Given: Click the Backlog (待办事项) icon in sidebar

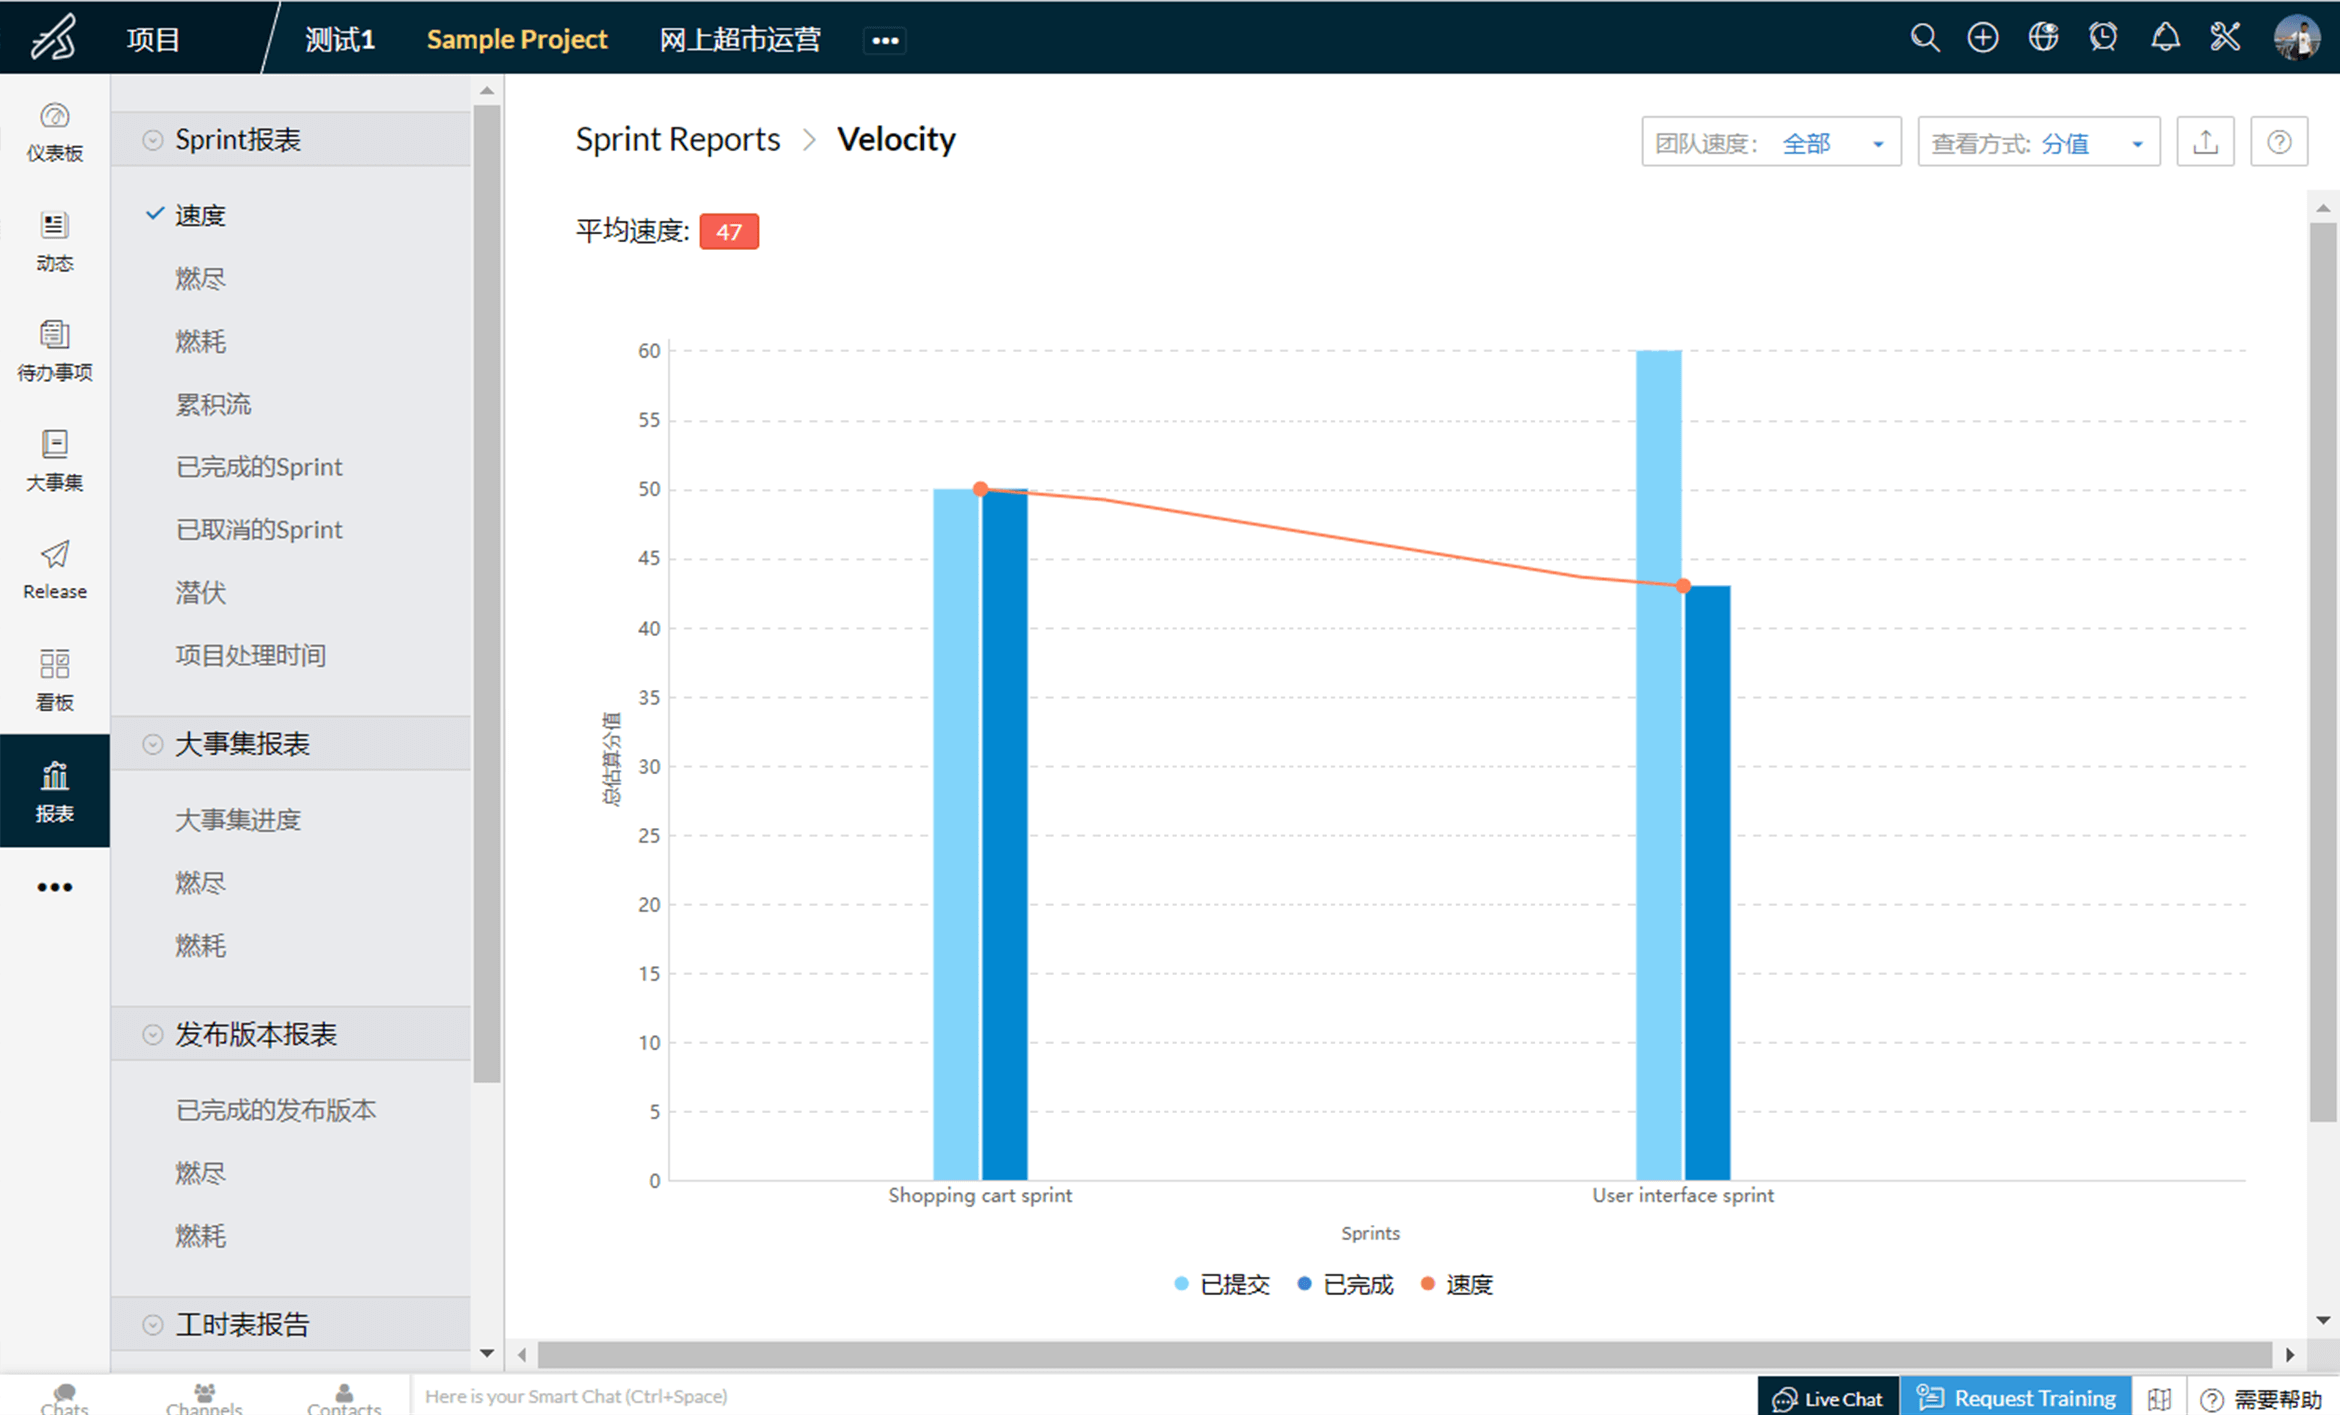Looking at the screenshot, I should 53,347.
